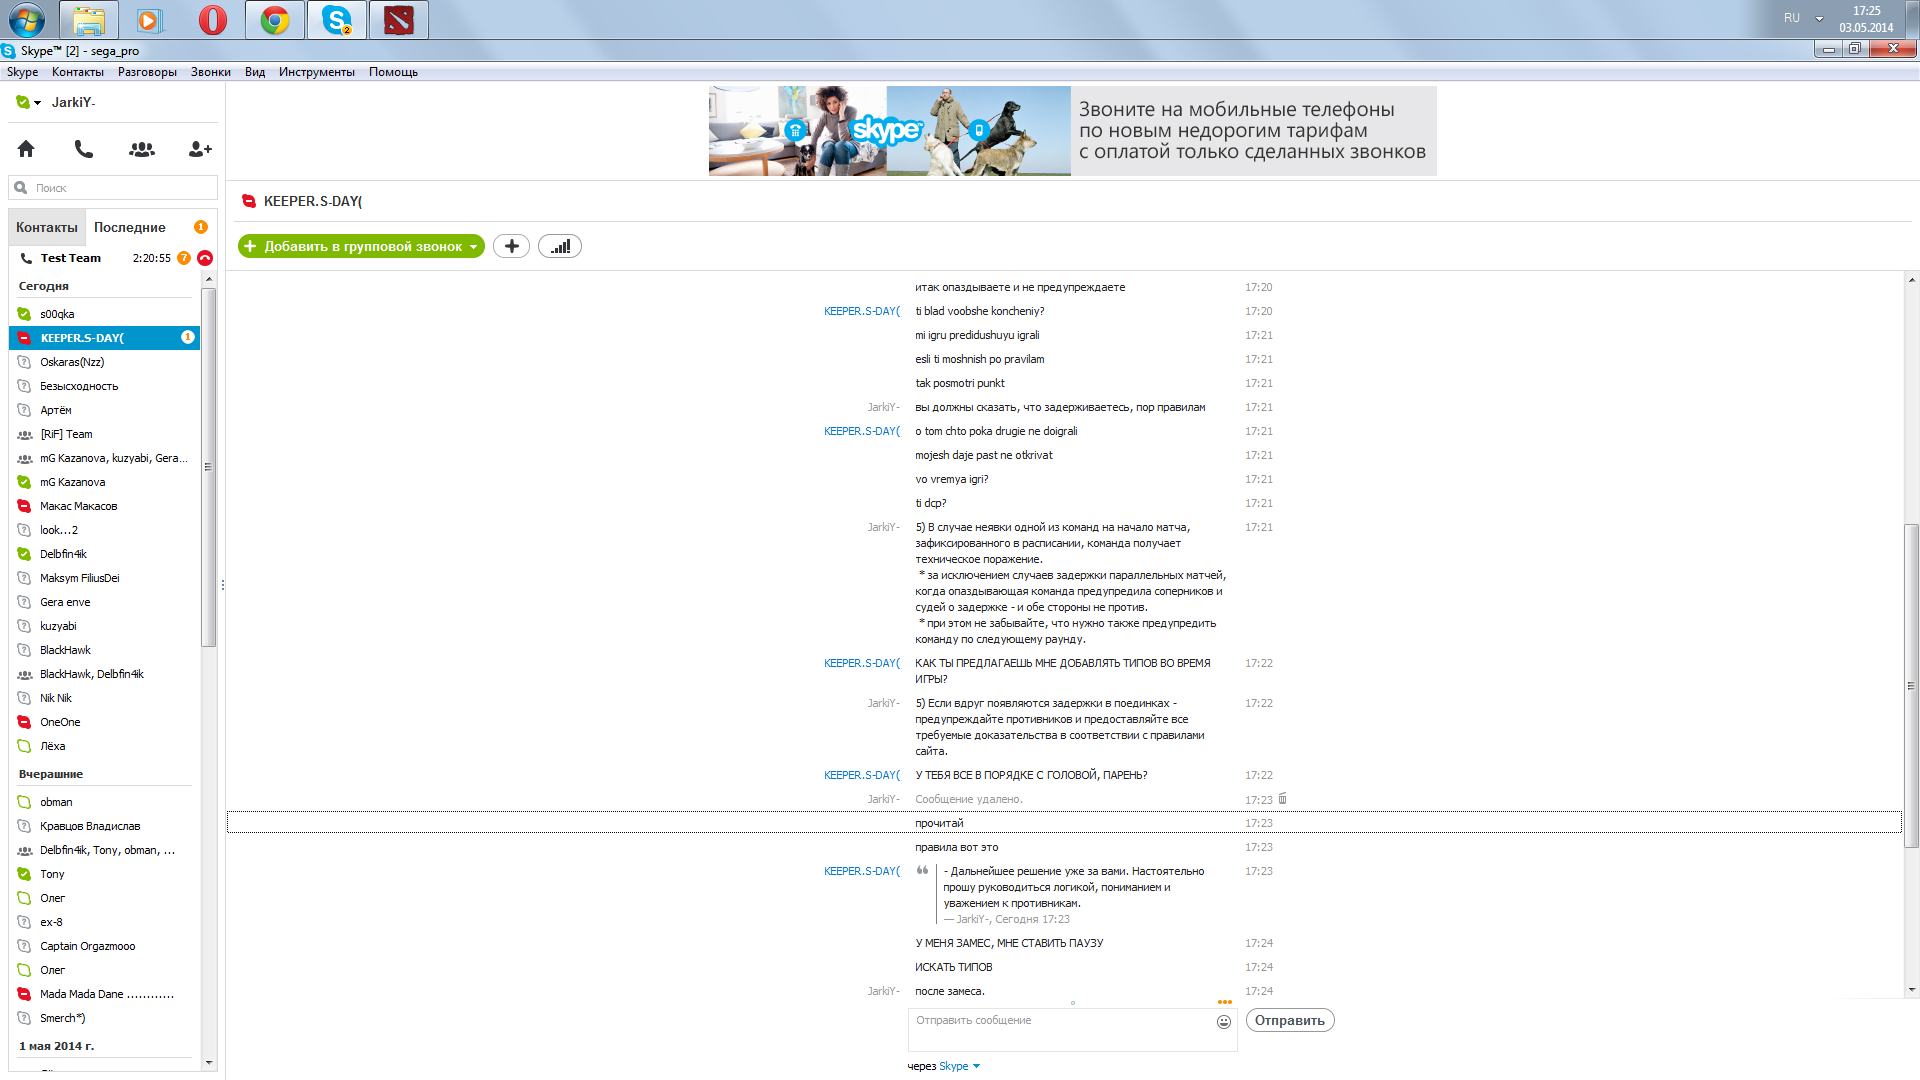Expand Добавить в групповой звонок dropdown arrow
This screenshot has width=1920, height=1080.
(473, 247)
